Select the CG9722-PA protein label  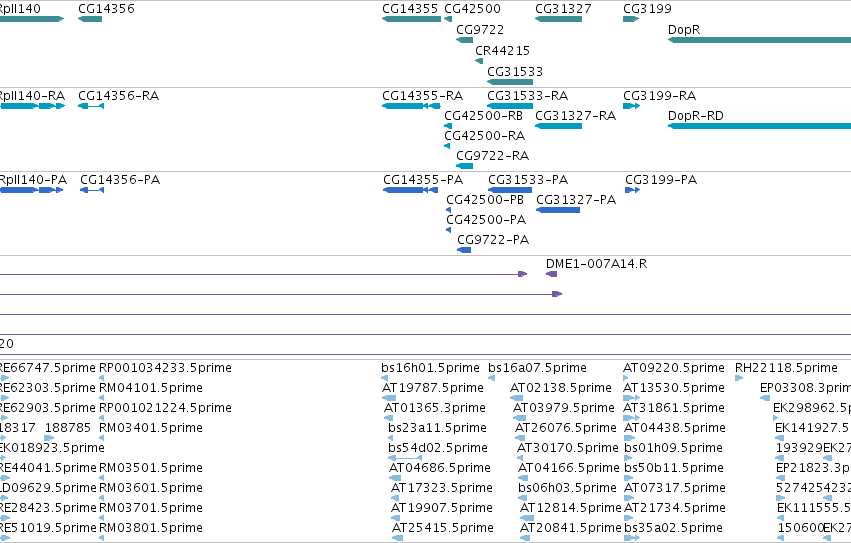coord(493,240)
